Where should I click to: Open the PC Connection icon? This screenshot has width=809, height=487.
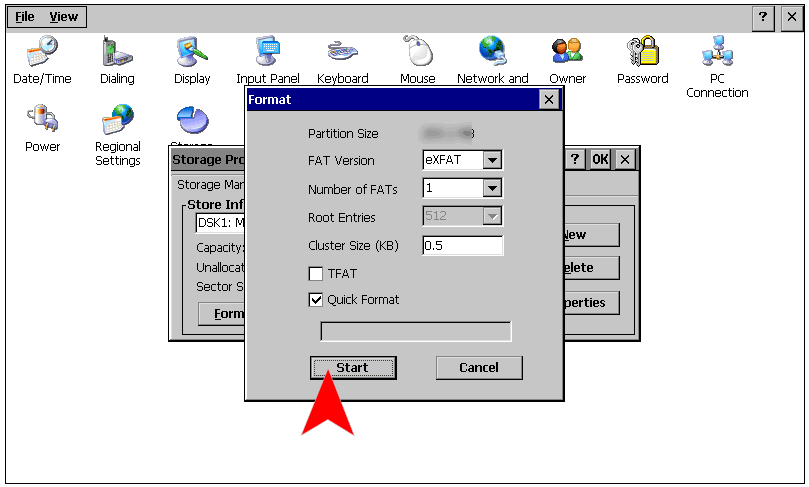coord(717,52)
